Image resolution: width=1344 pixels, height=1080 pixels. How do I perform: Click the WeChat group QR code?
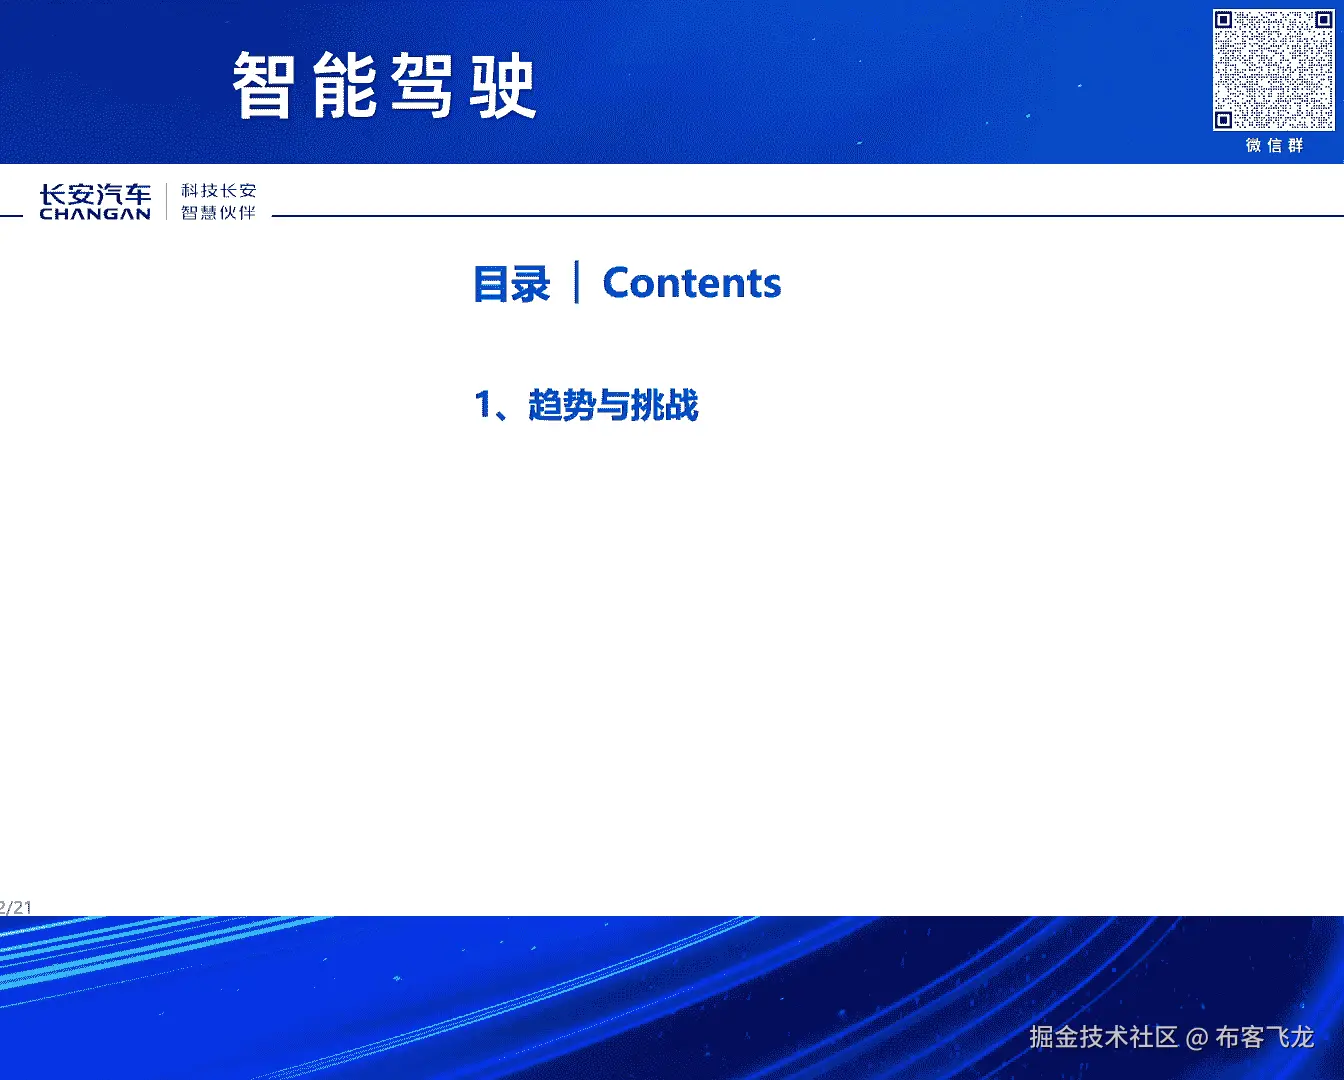pos(1273,70)
